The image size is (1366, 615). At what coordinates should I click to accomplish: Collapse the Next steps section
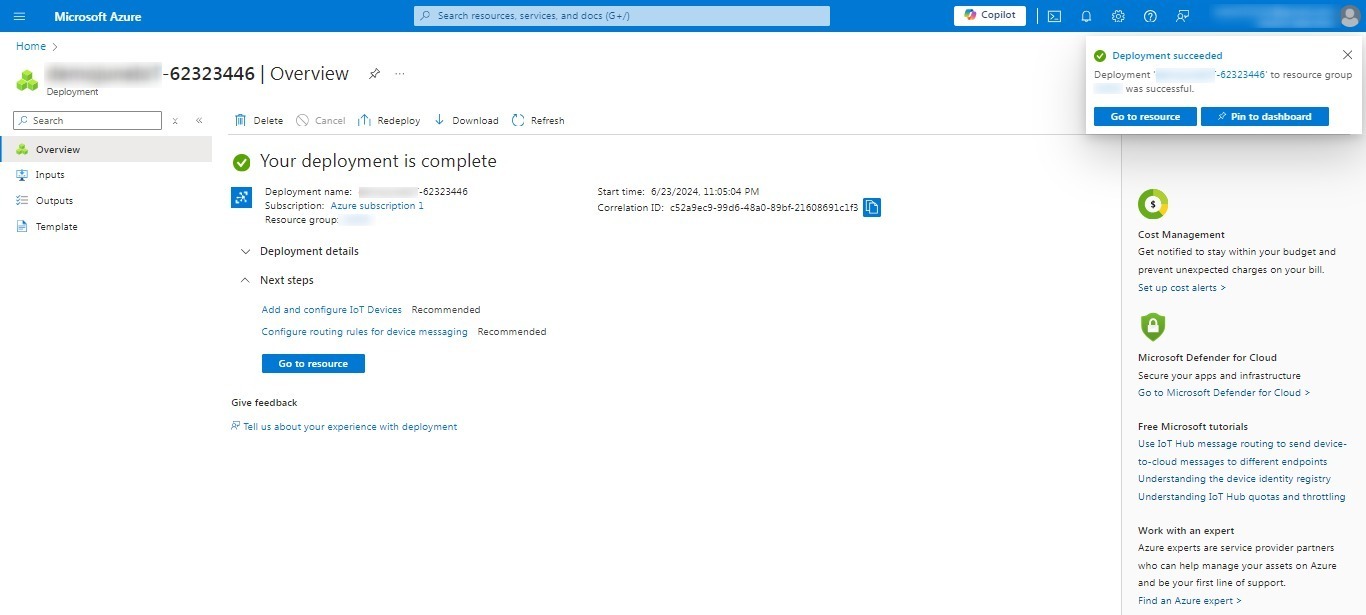click(277, 280)
